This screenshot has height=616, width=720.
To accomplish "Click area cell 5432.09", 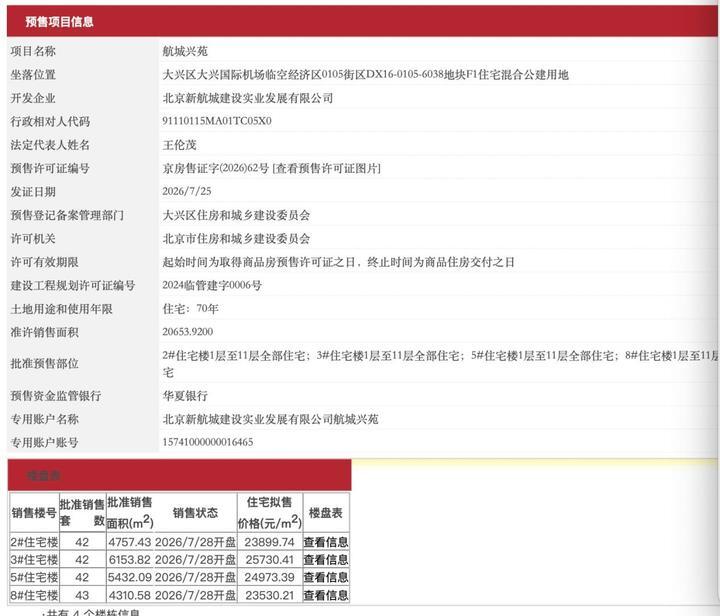I will point(129,577).
